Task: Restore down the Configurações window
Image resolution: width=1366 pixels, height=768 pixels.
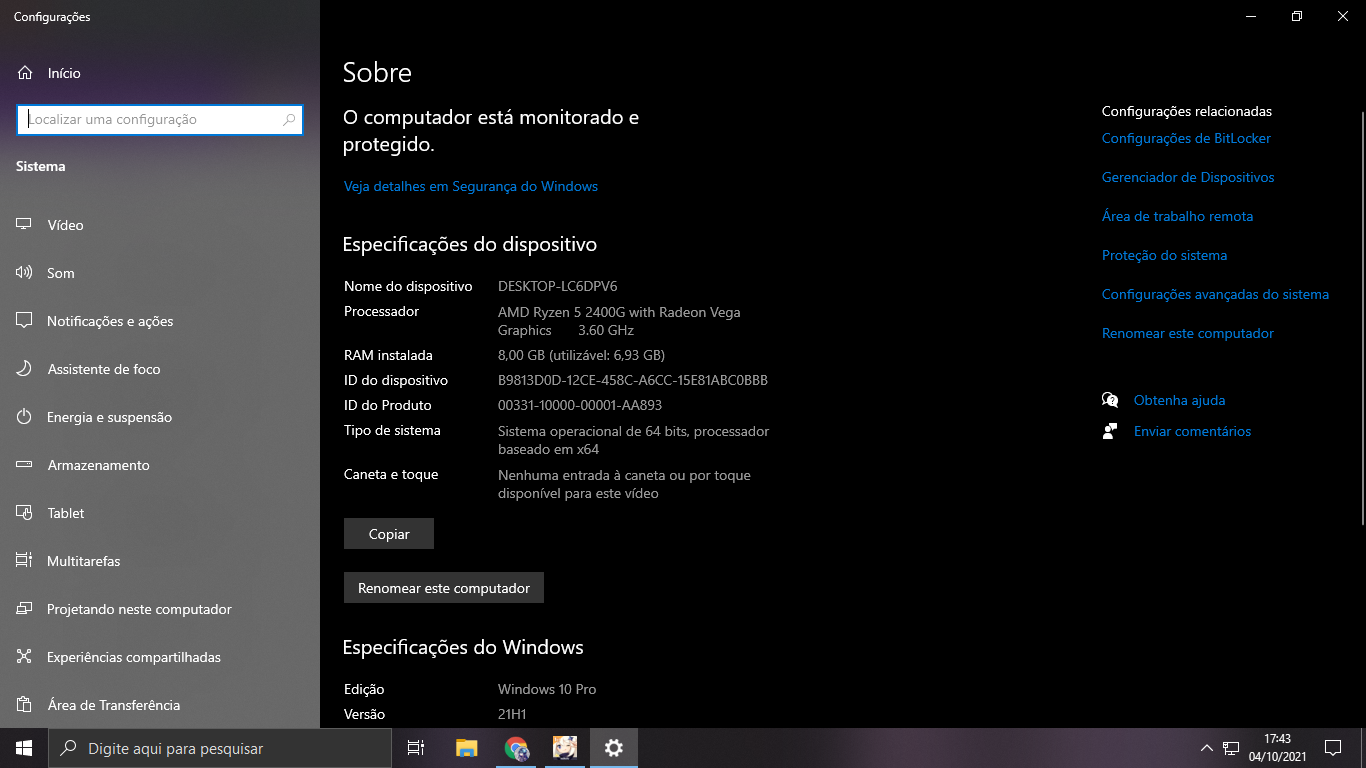Action: 1297,16
